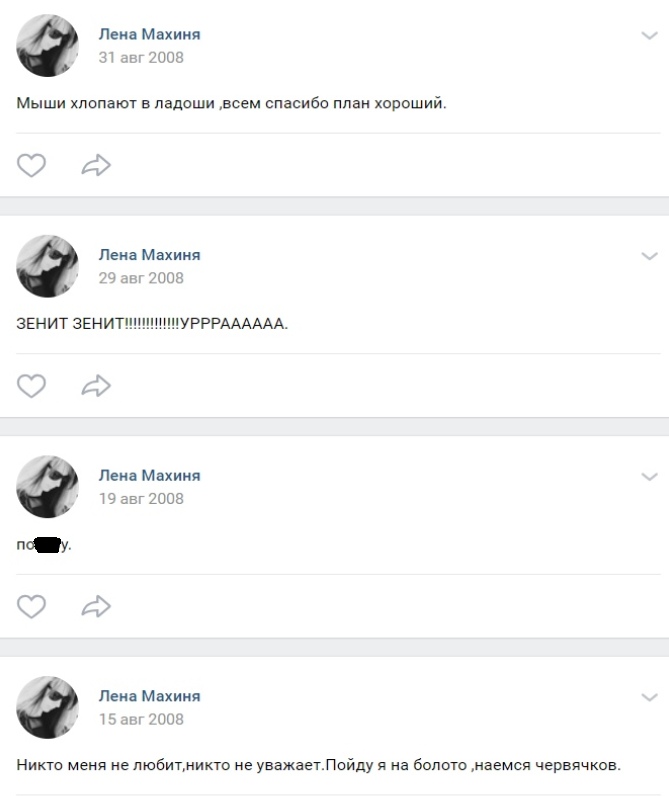
Task: Open author avatar on 31 авг post
Action: coord(48,46)
